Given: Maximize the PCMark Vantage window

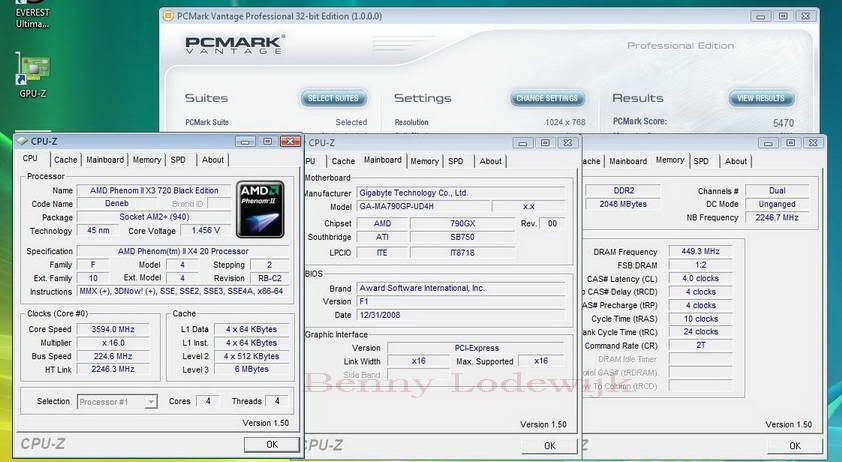Looking at the screenshot, I should [x=783, y=17].
